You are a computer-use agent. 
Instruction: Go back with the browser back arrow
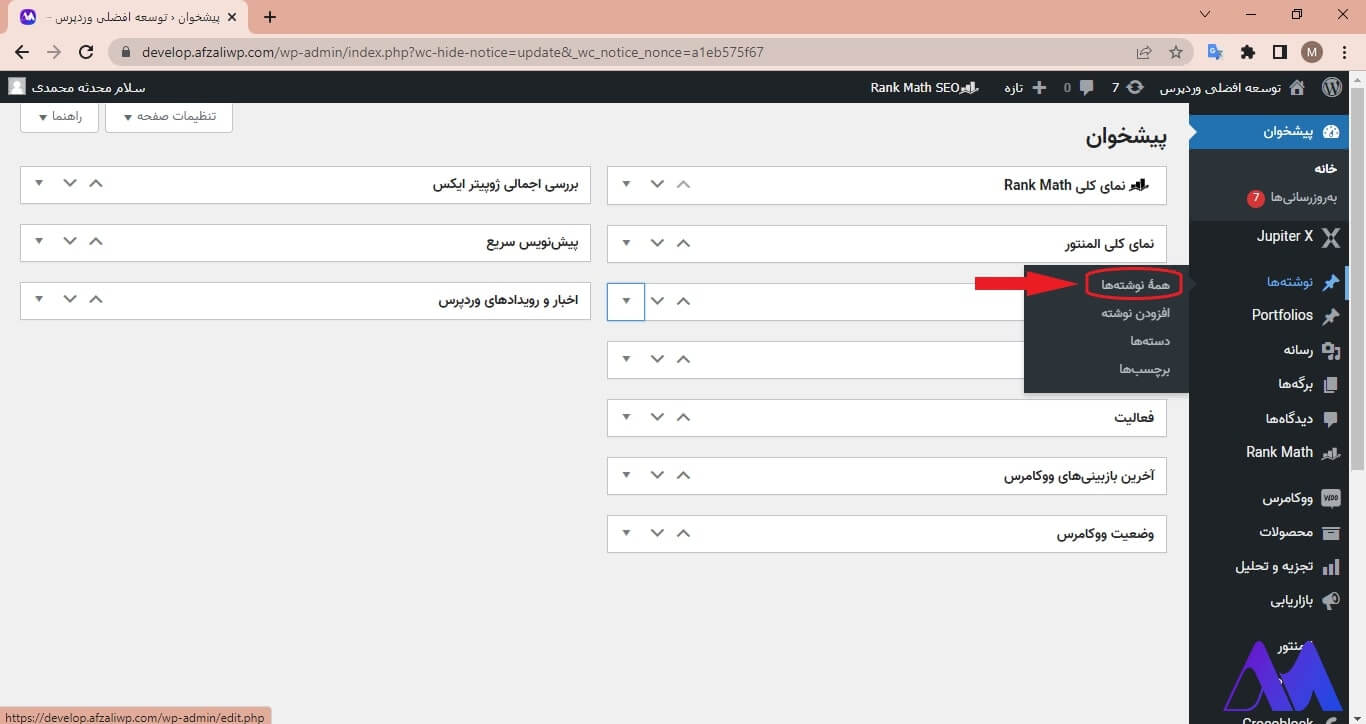(22, 52)
